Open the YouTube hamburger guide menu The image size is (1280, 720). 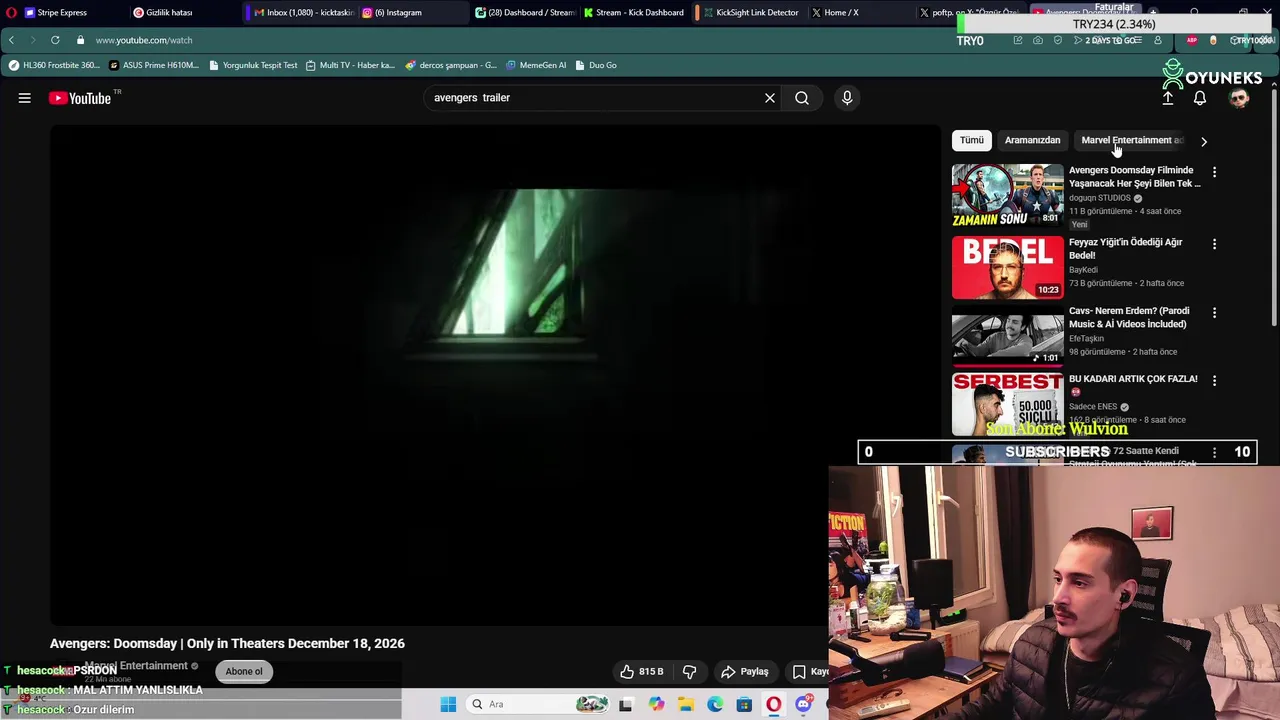click(x=24, y=98)
